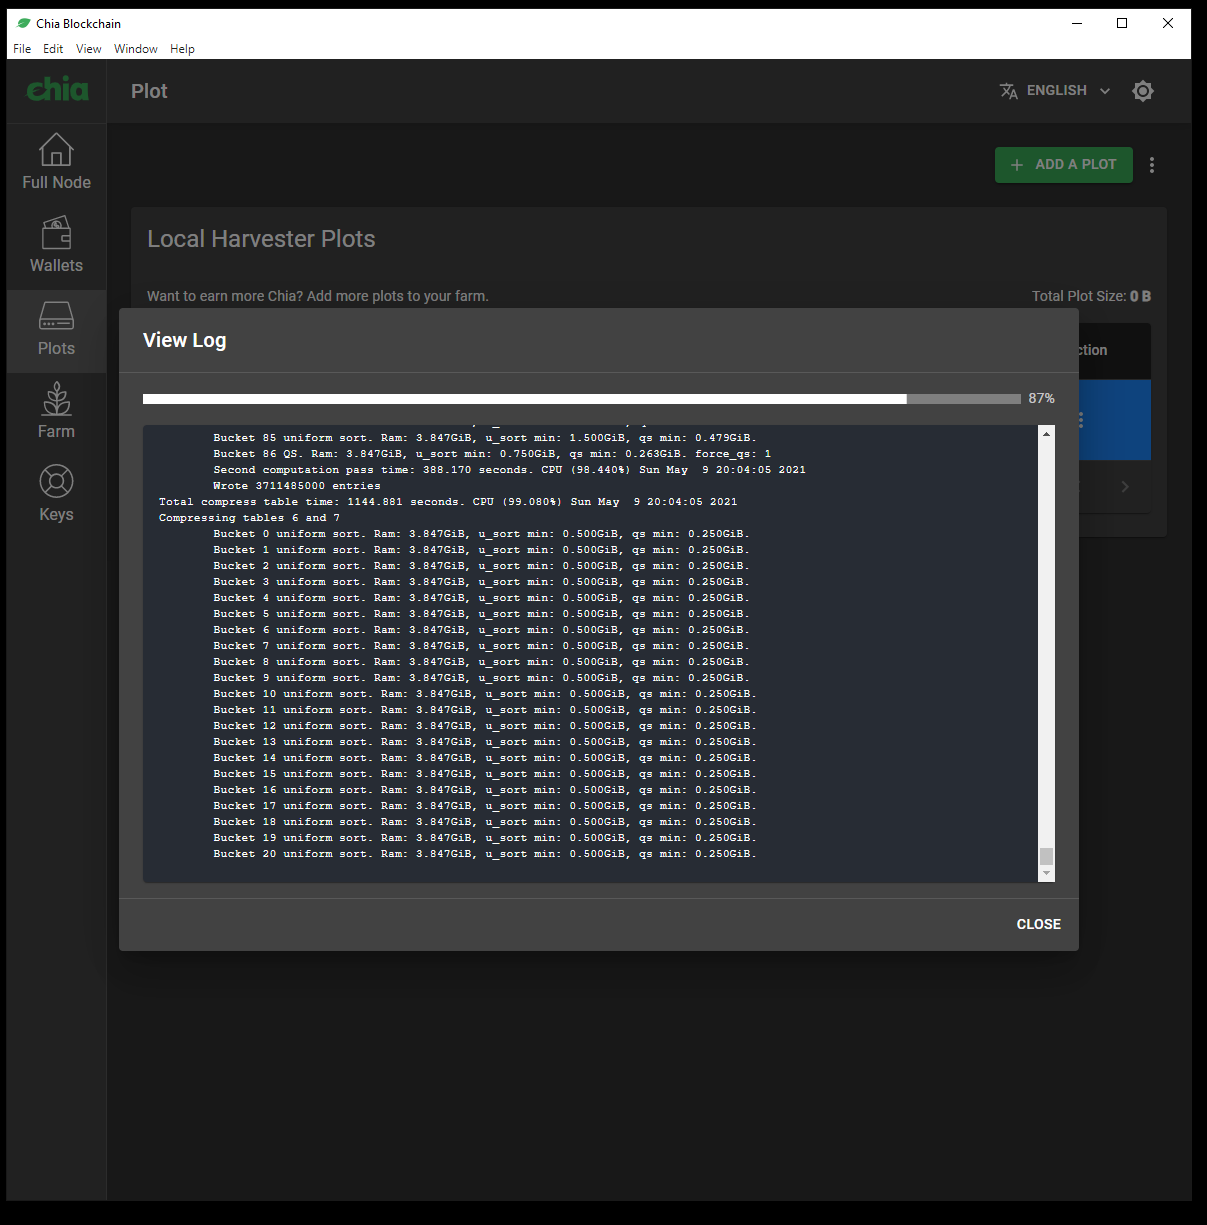
Task: Open the Full Node section
Action: [x=56, y=160]
